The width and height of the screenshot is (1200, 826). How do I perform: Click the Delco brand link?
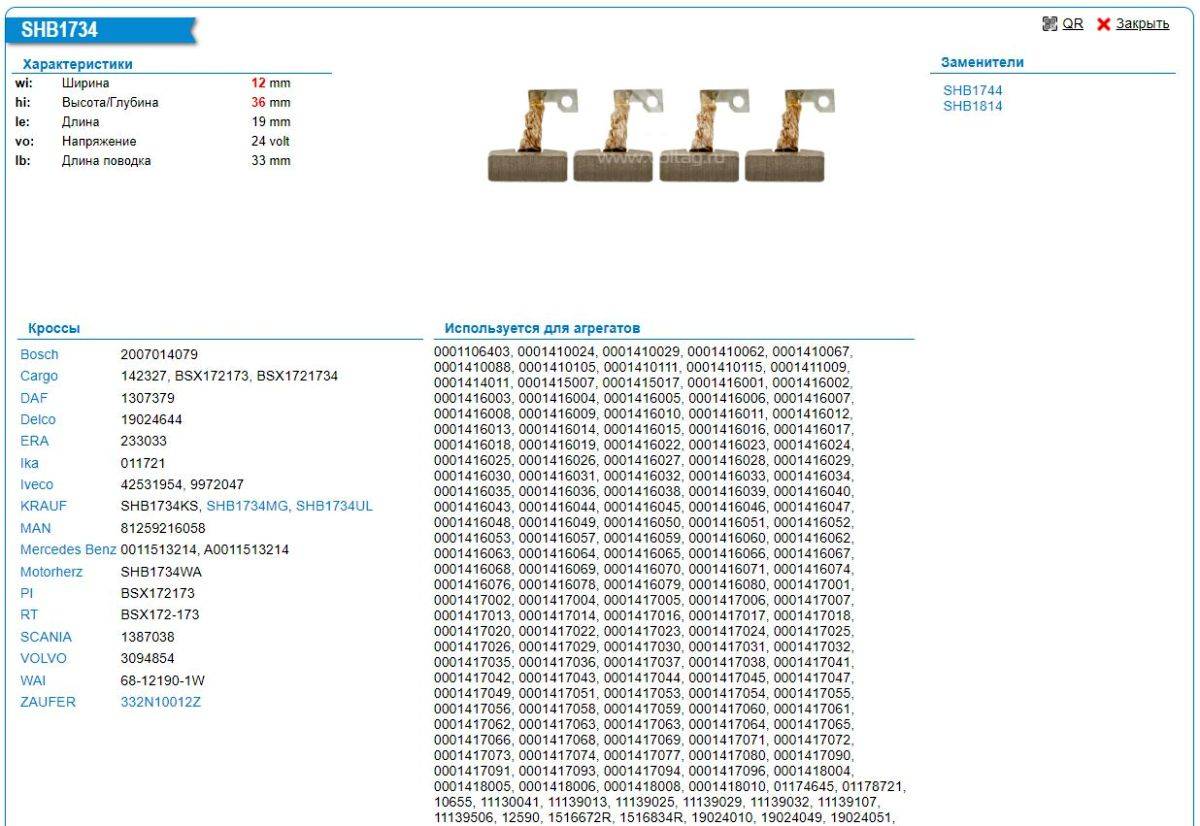[x=38, y=420]
